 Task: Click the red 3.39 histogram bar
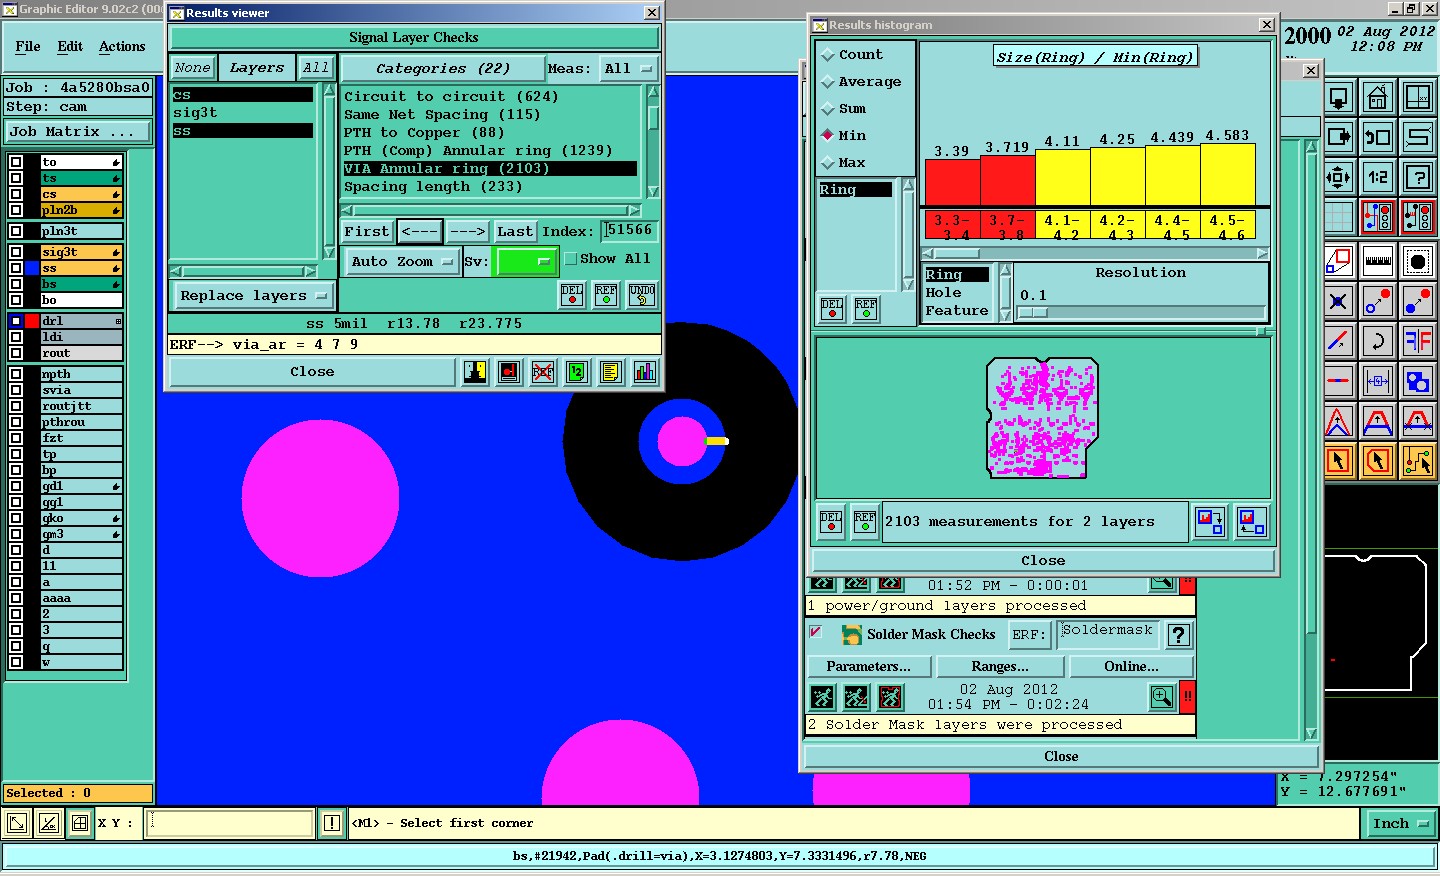click(952, 183)
